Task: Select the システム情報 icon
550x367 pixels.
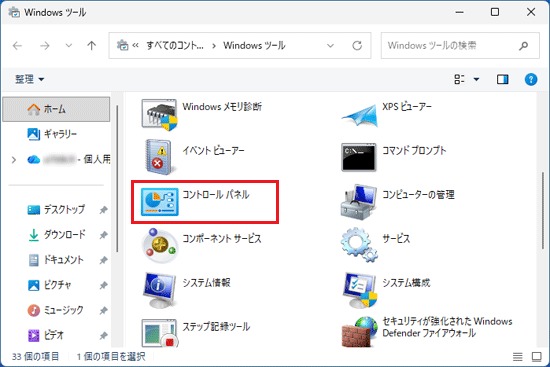Action: tap(160, 290)
